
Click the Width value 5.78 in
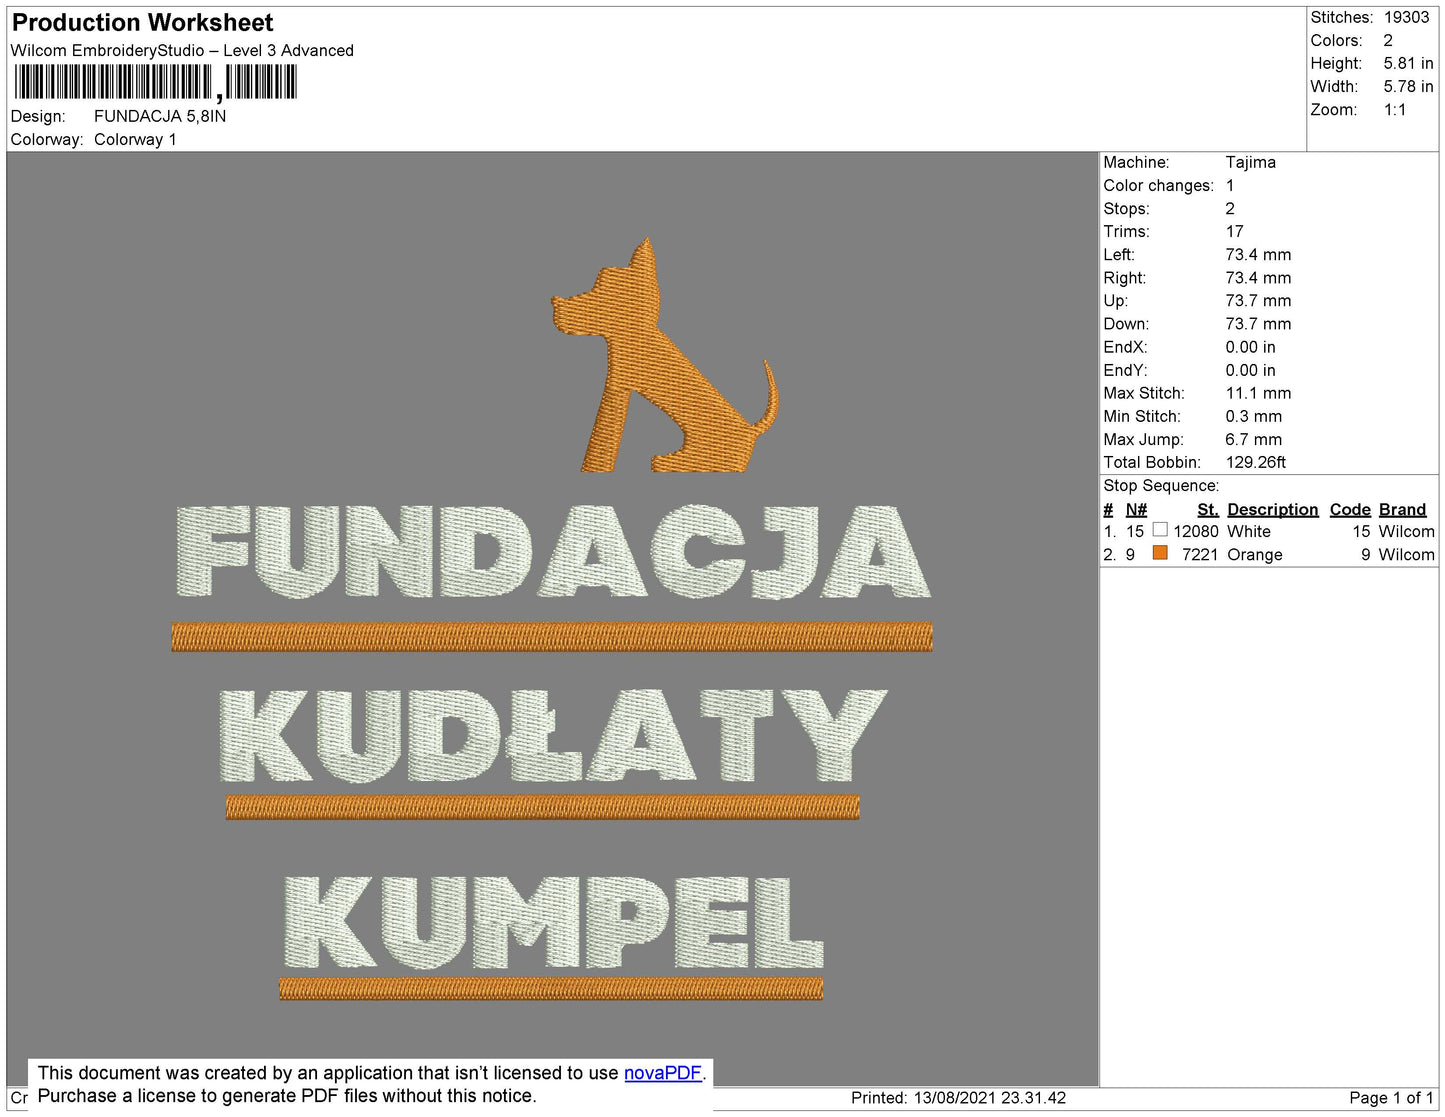[1408, 87]
